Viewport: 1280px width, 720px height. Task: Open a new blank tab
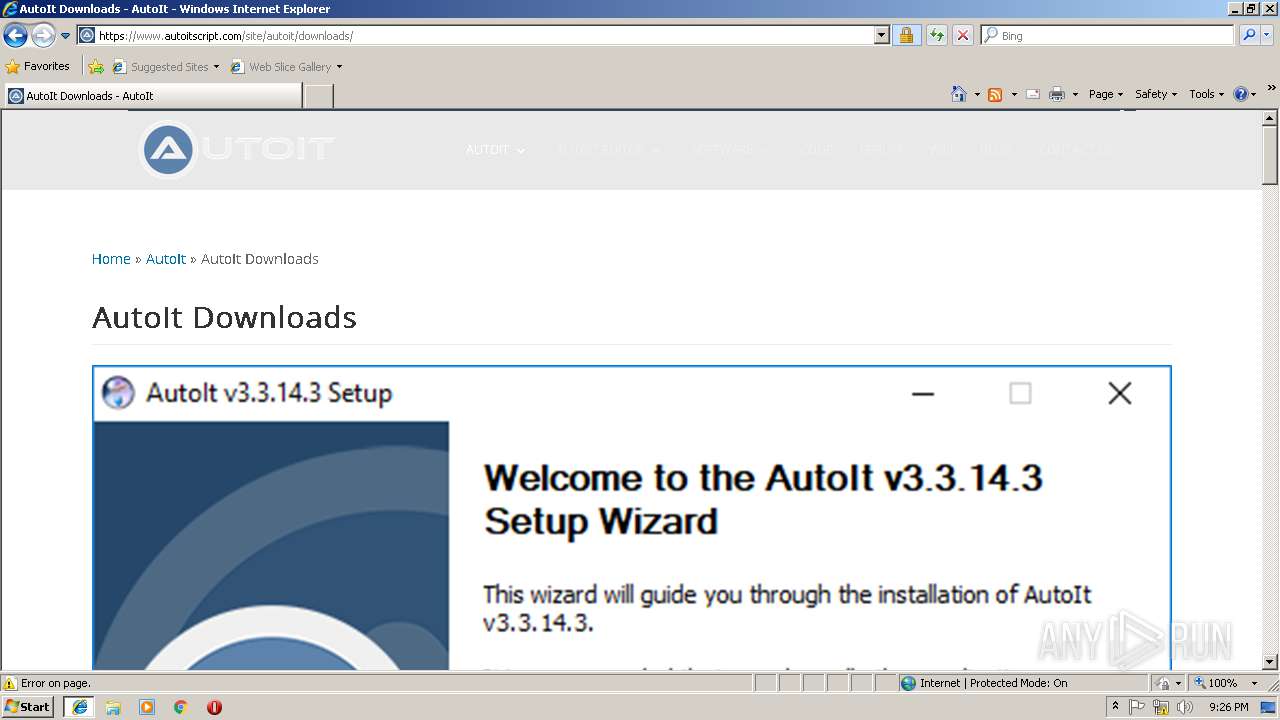318,96
